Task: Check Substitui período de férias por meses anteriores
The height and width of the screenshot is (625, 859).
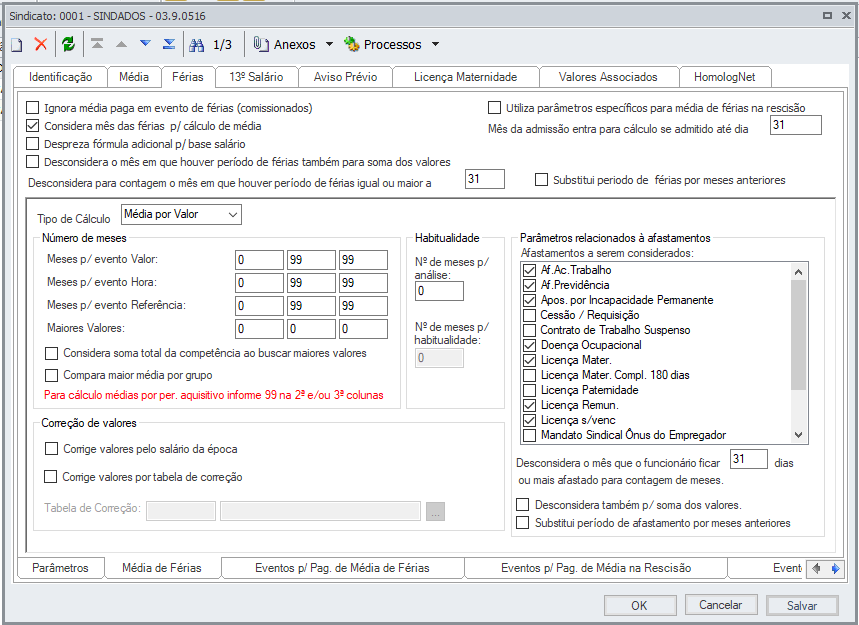Action: pos(541,180)
